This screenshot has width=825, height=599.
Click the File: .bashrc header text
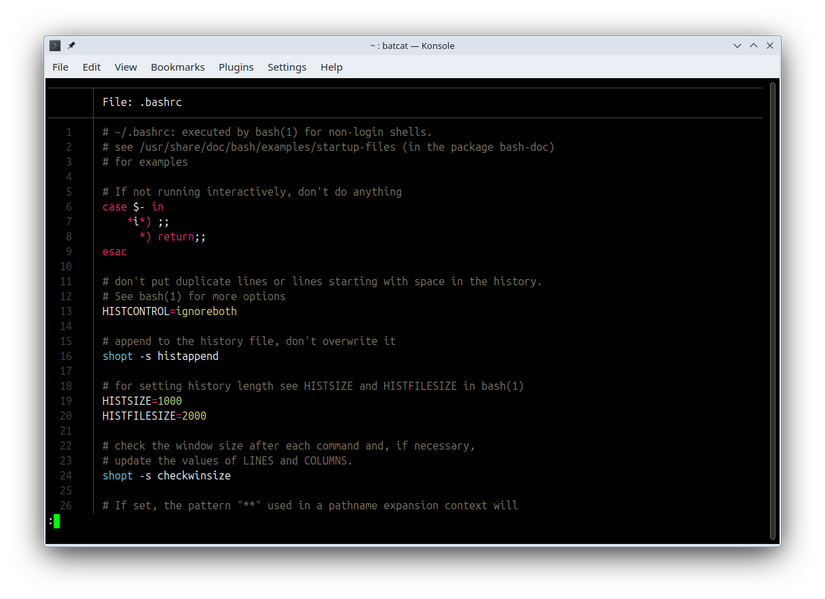pos(141,101)
